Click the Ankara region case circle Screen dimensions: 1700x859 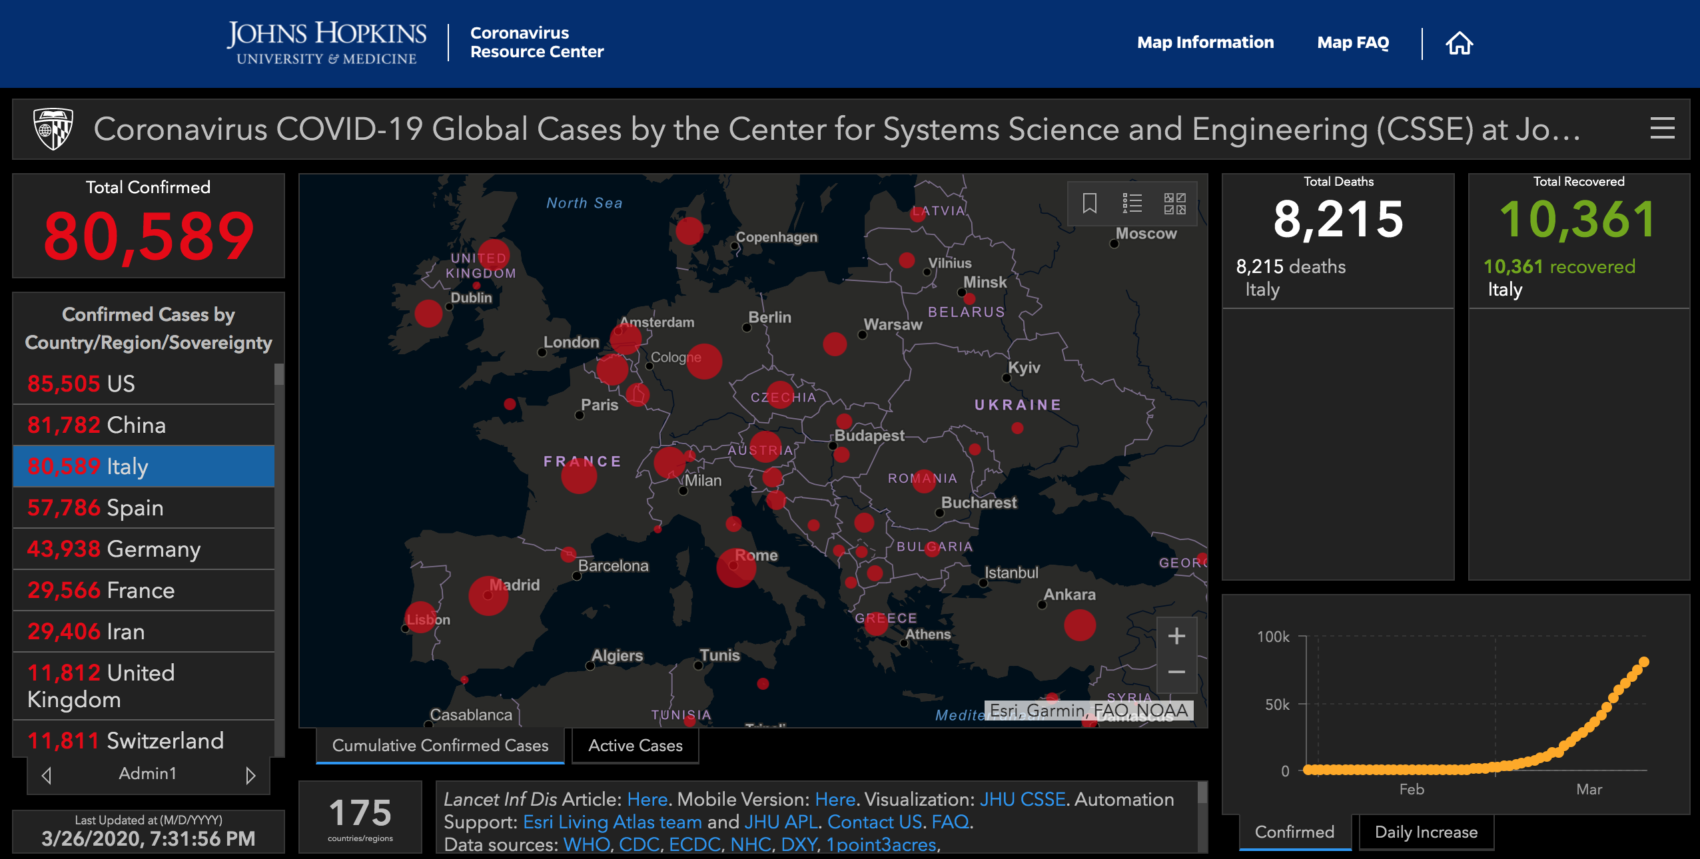[1080, 625]
